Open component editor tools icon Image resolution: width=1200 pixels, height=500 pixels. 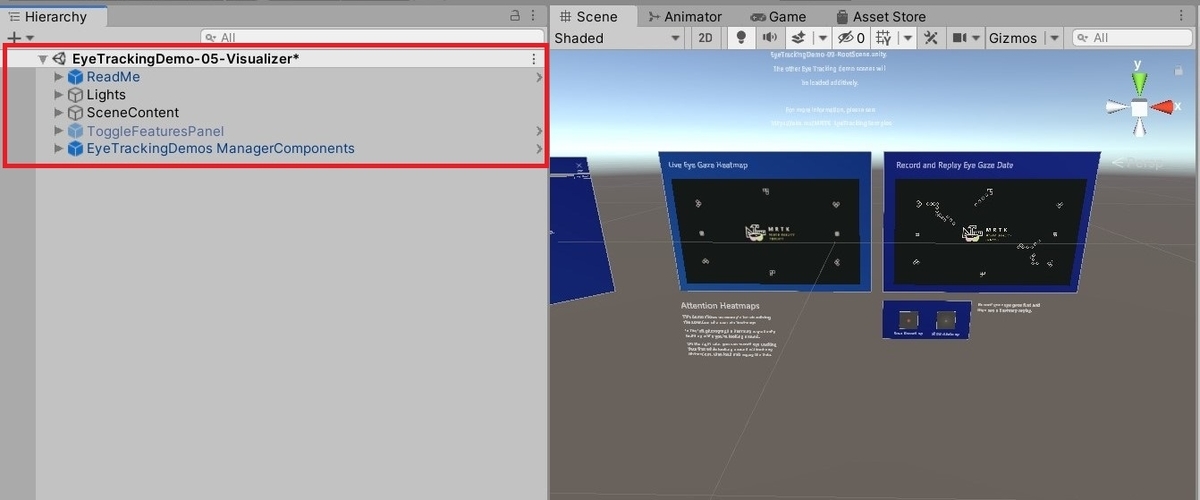tap(931, 38)
